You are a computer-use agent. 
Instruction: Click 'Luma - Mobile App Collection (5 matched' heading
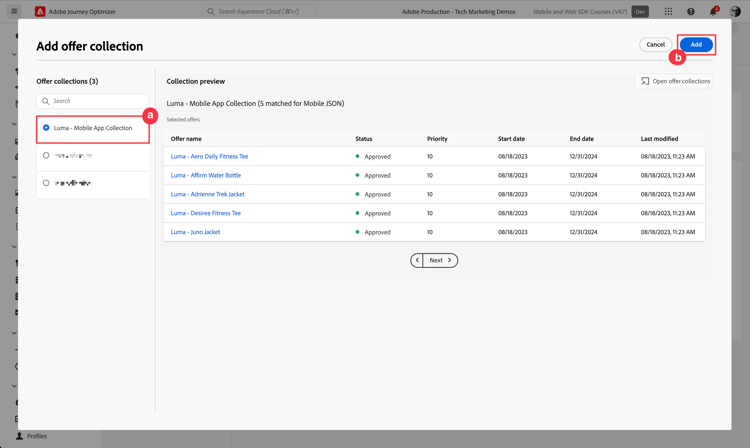tap(255, 103)
